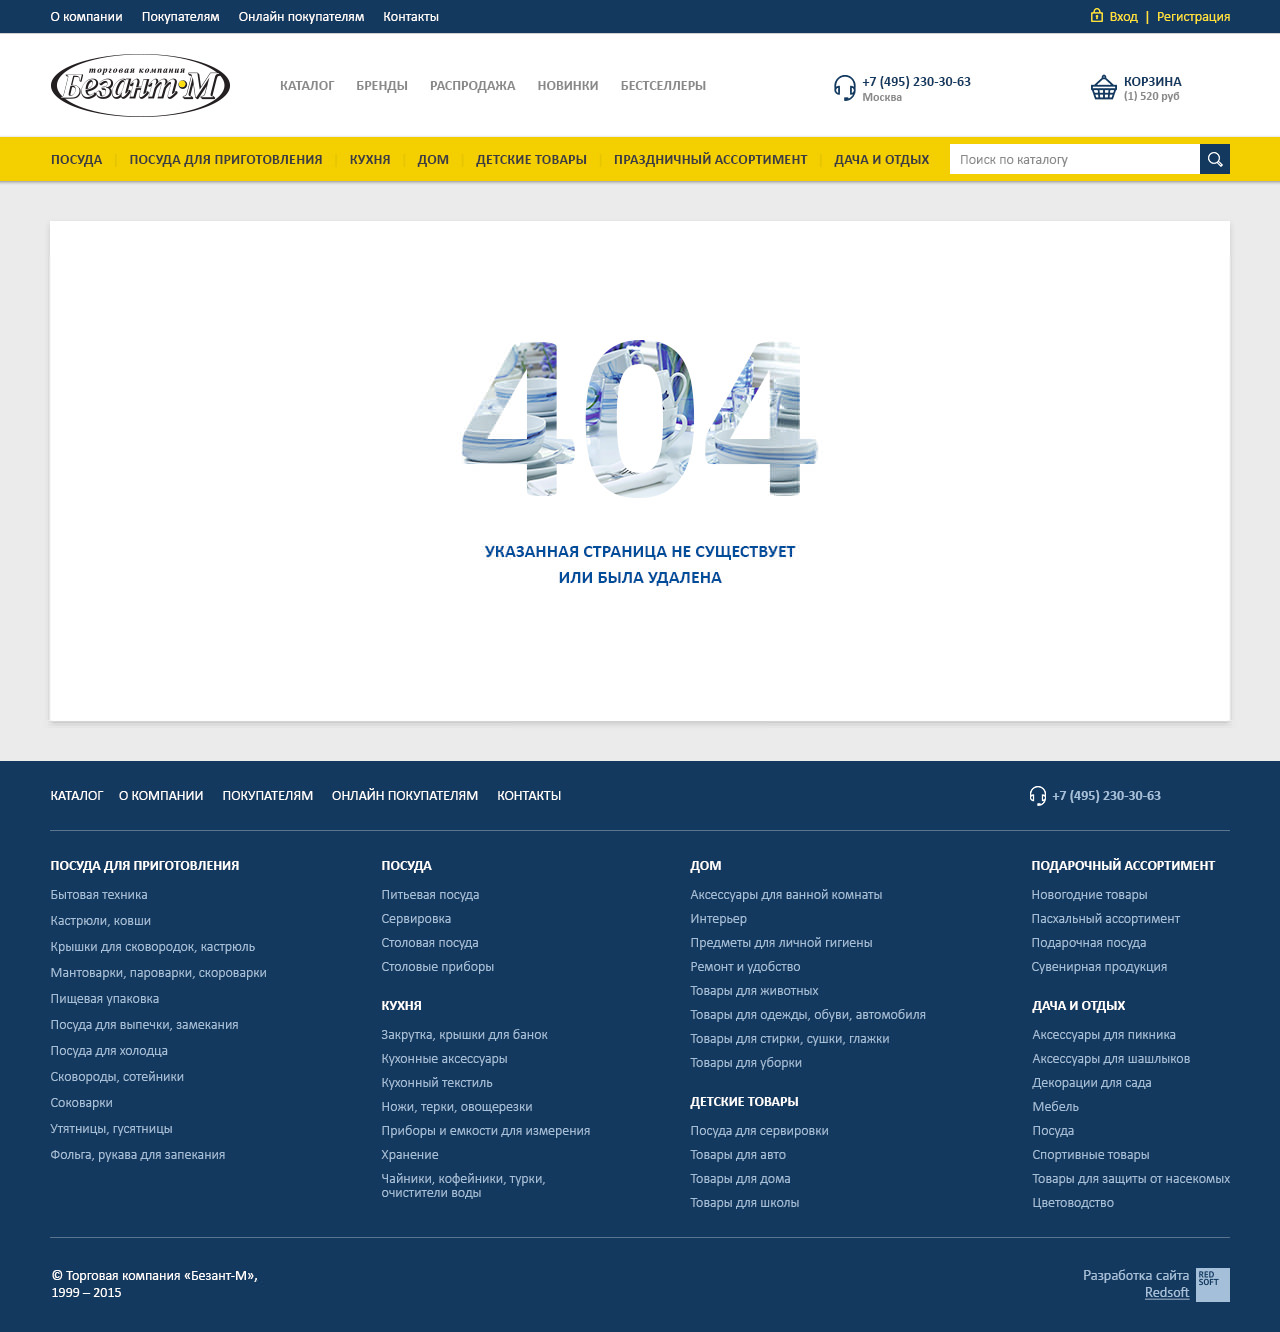The width and height of the screenshot is (1280, 1332).
Task: Click the header headset phone icon
Action: (x=845, y=88)
